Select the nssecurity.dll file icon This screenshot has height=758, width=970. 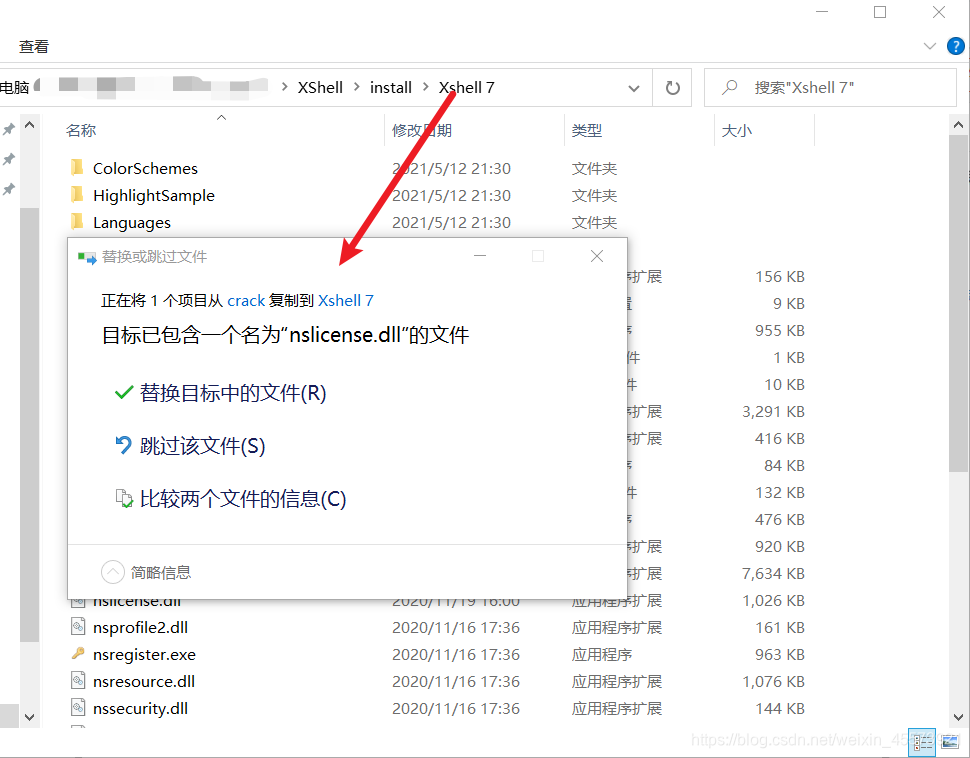[77, 708]
